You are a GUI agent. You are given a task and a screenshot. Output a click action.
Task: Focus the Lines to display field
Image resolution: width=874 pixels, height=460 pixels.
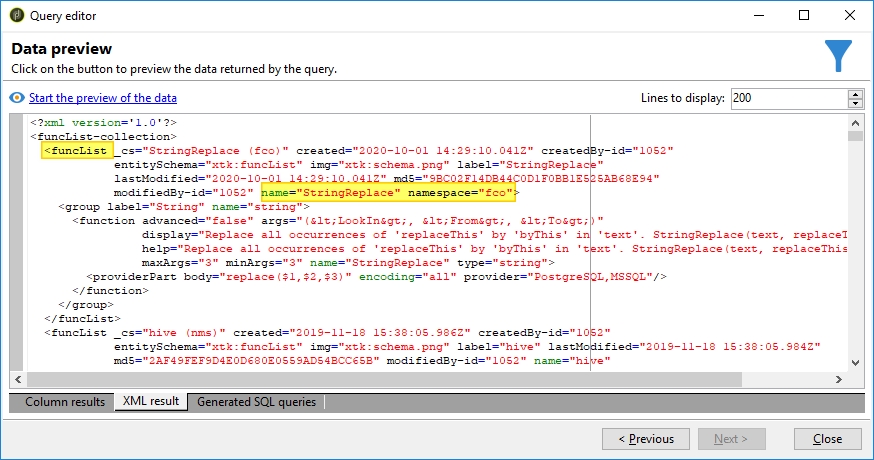(788, 98)
